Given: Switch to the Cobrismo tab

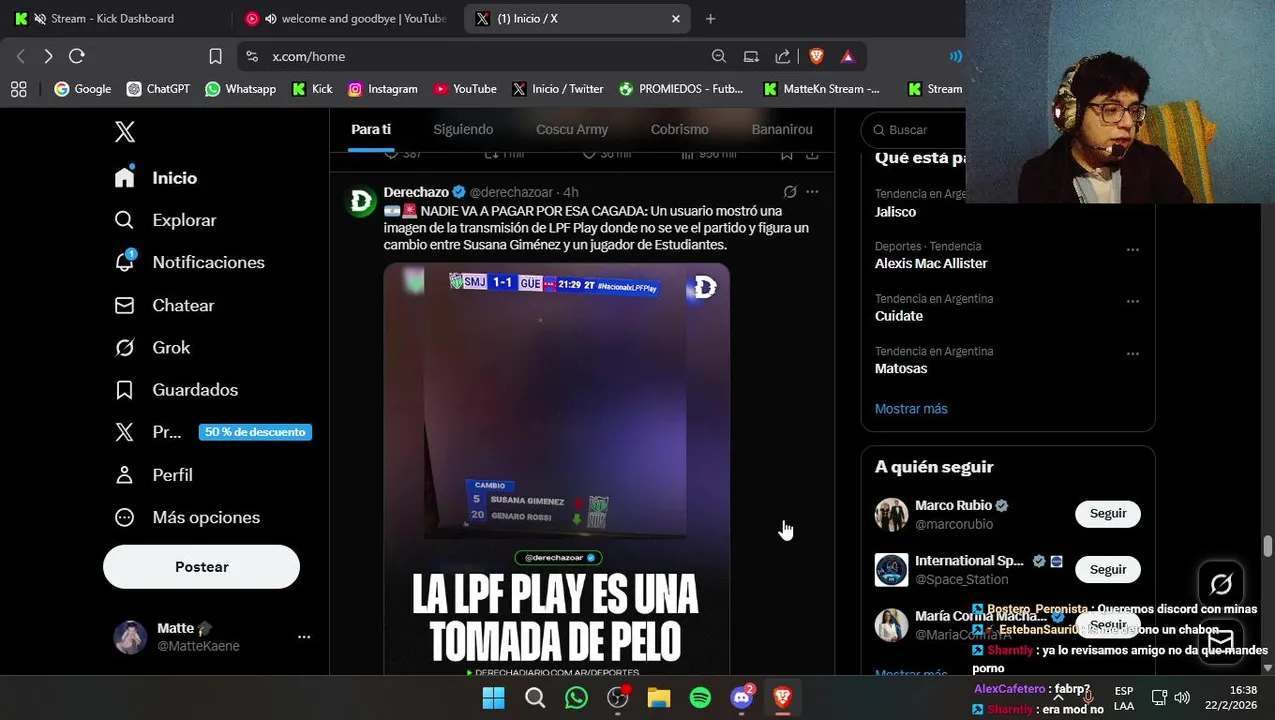Looking at the screenshot, I should pyautogui.click(x=679, y=129).
